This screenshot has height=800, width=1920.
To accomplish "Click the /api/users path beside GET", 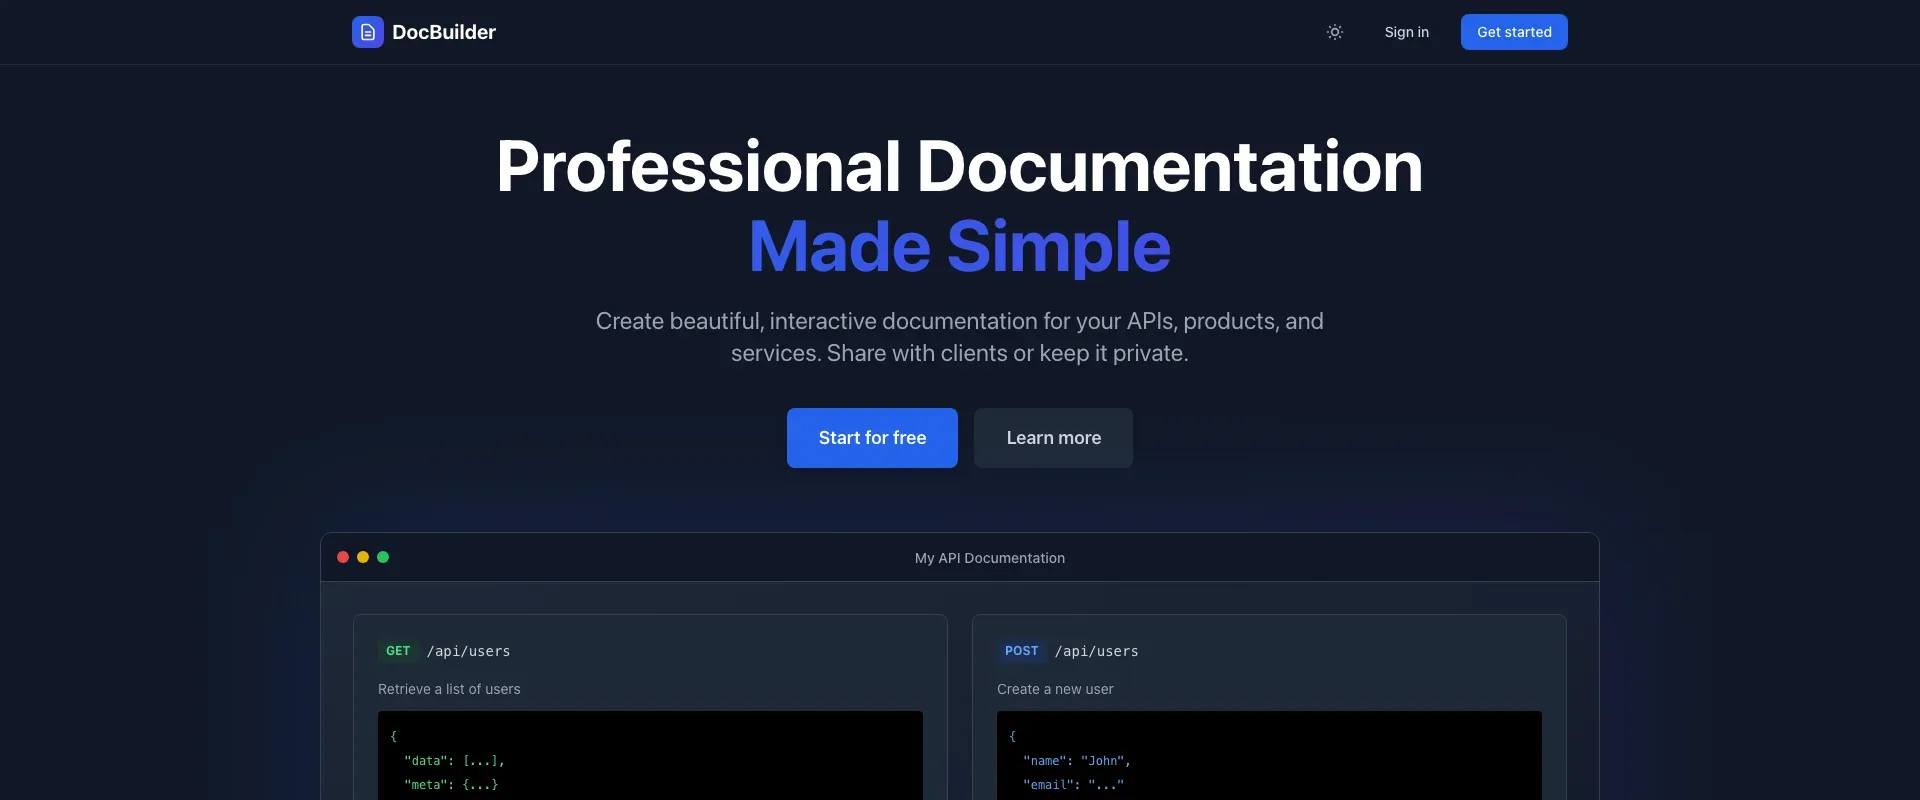I will point(468,651).
